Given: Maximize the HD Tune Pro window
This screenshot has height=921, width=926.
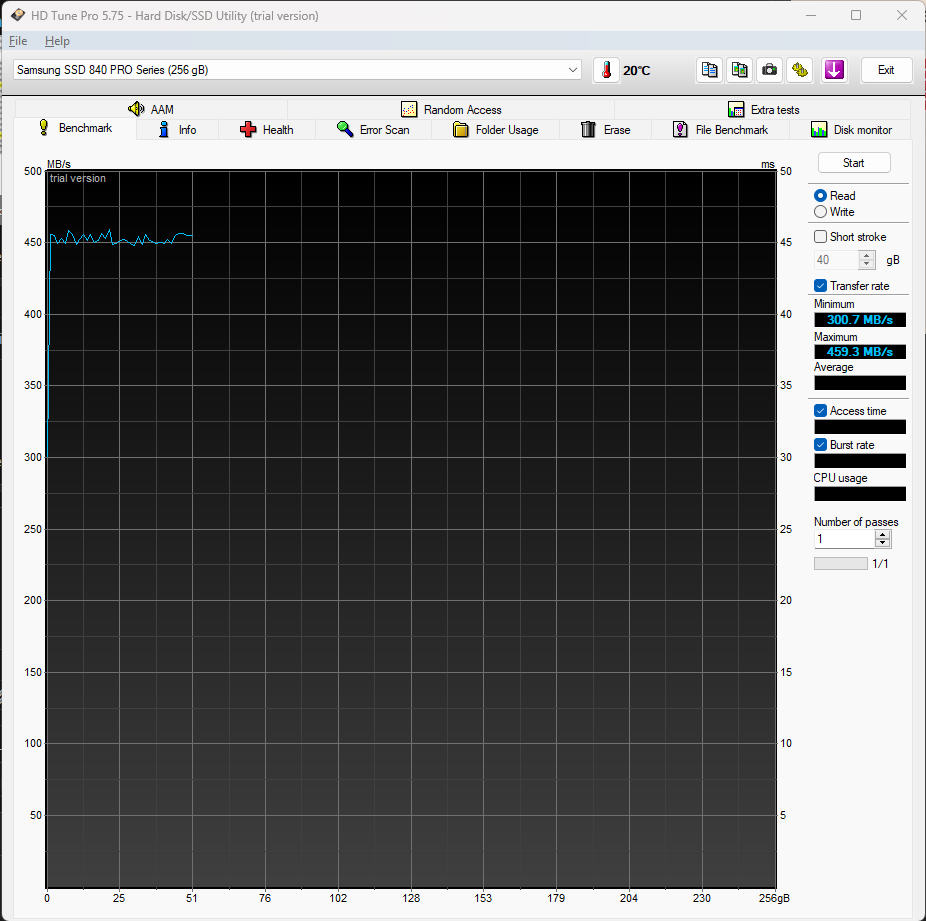Looking at the screenshot, I should (856, 15).
